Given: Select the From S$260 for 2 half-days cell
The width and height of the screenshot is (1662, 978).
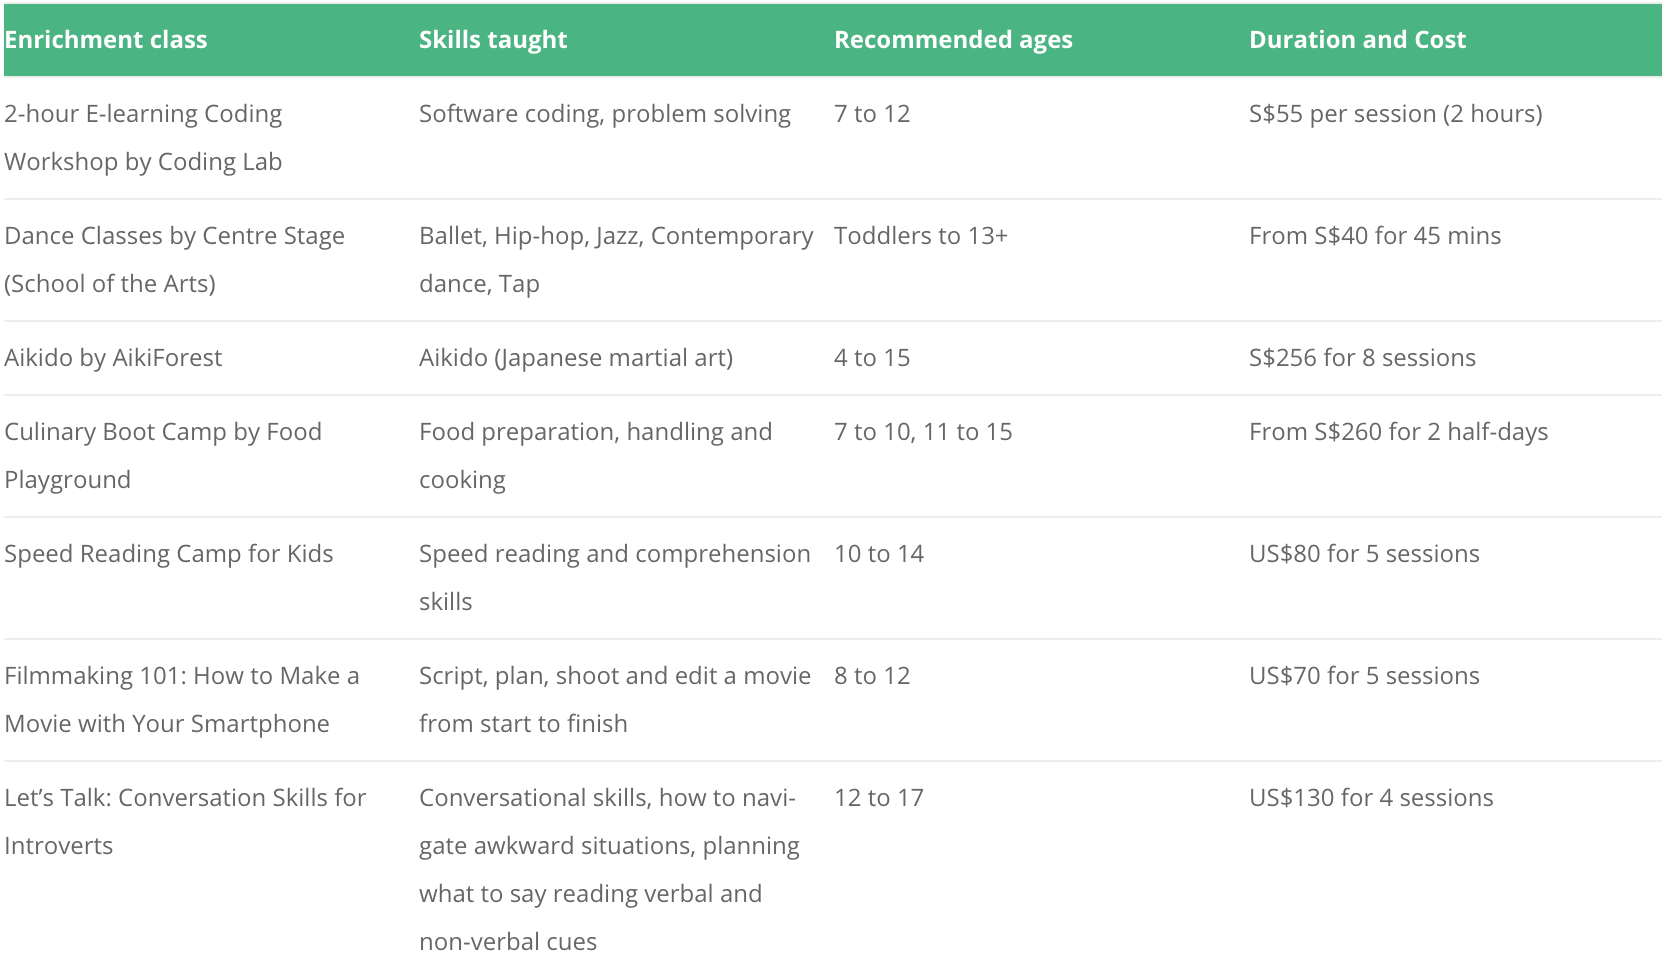Looking at the screenshot, I should [1398, 432].
